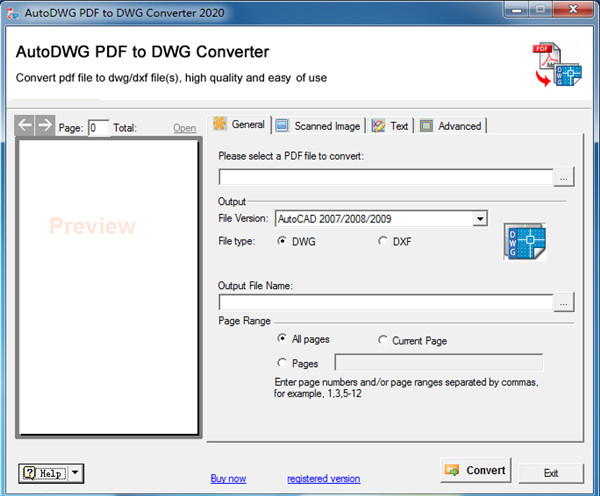
Task: Click the PDF to DWG logo in header
Action: pyautogui.click(x=557, y=64)
